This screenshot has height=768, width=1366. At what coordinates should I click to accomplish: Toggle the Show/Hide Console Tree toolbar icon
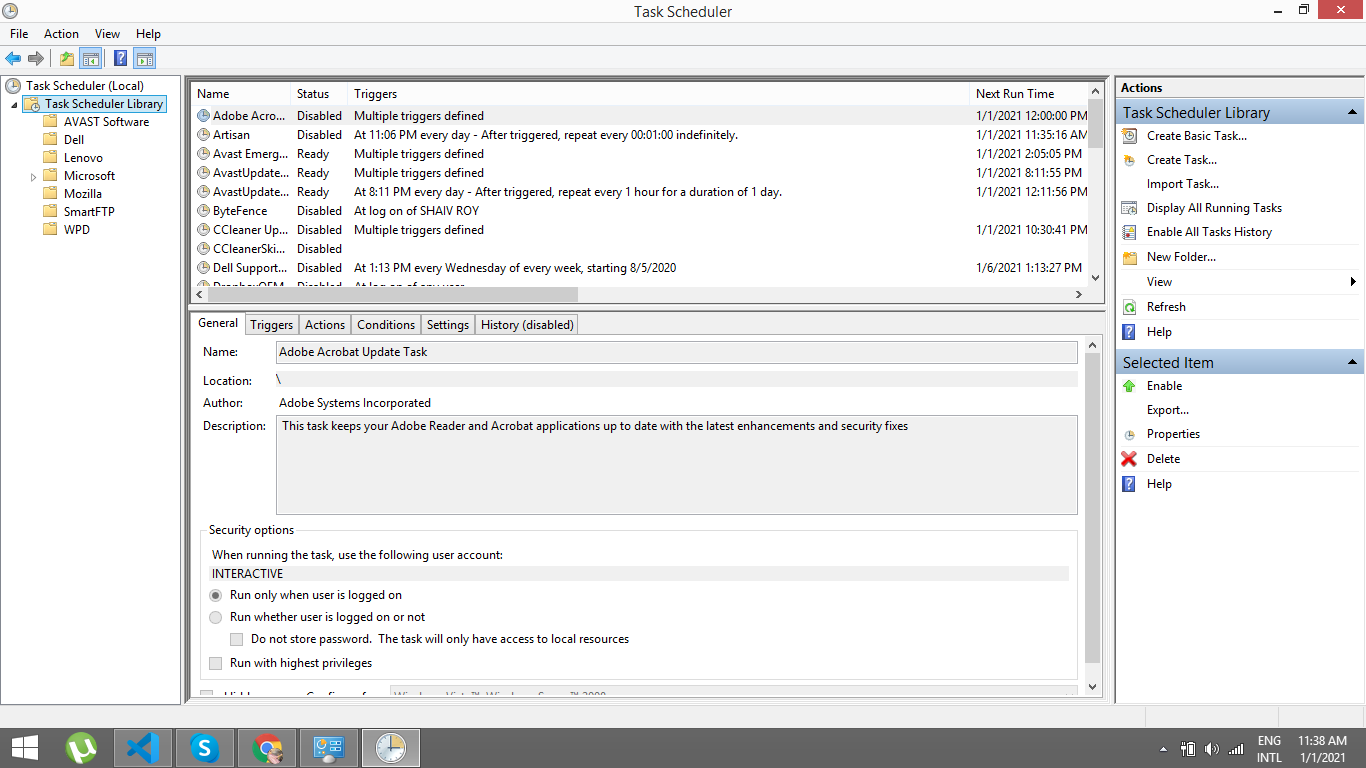click(90, 58)
